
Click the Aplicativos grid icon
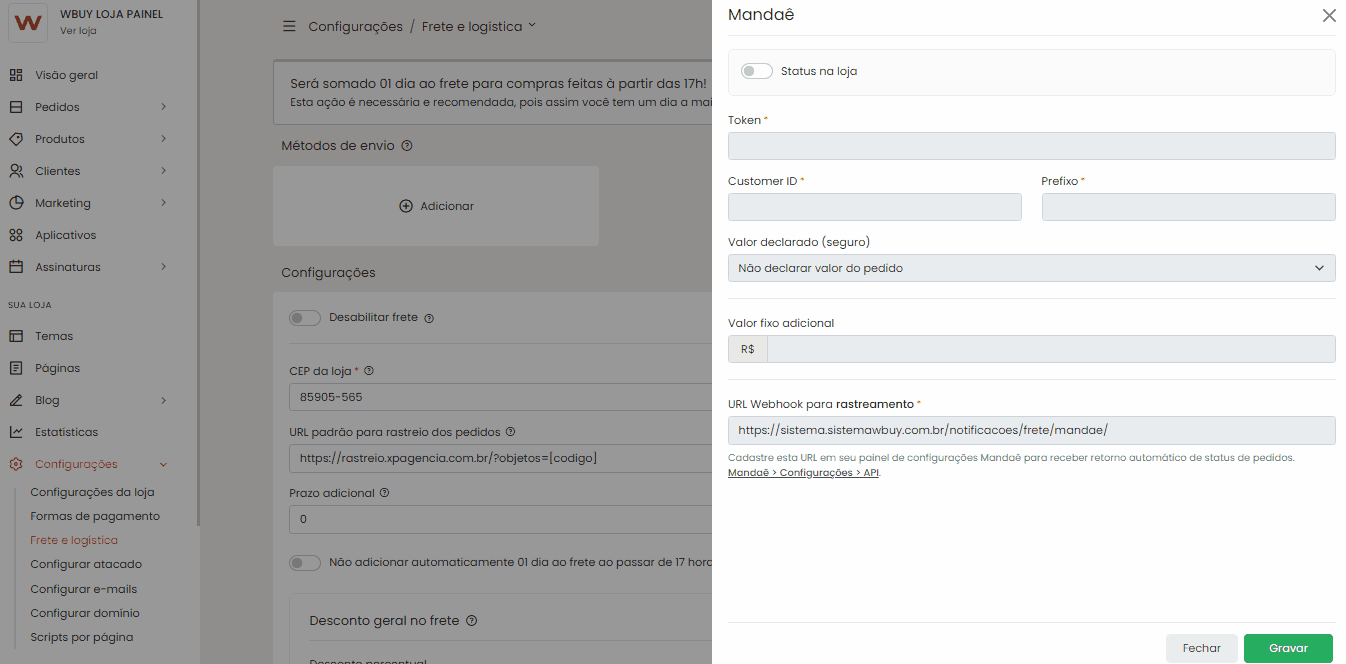pyautogui.click(x=16, y=235)
